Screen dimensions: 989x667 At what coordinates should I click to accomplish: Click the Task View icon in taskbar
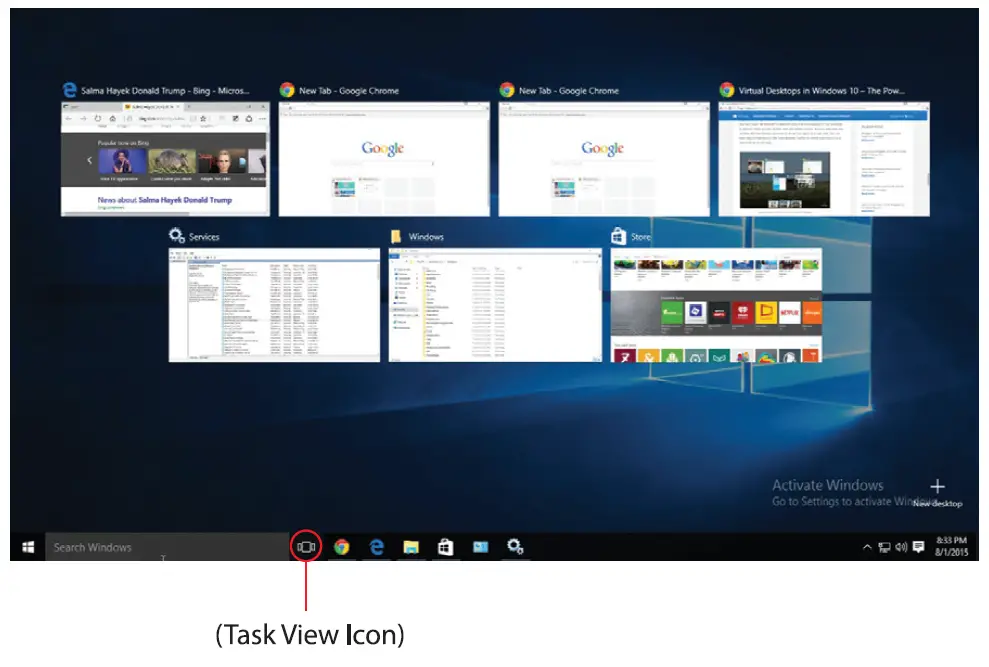[x=306, y=547]
